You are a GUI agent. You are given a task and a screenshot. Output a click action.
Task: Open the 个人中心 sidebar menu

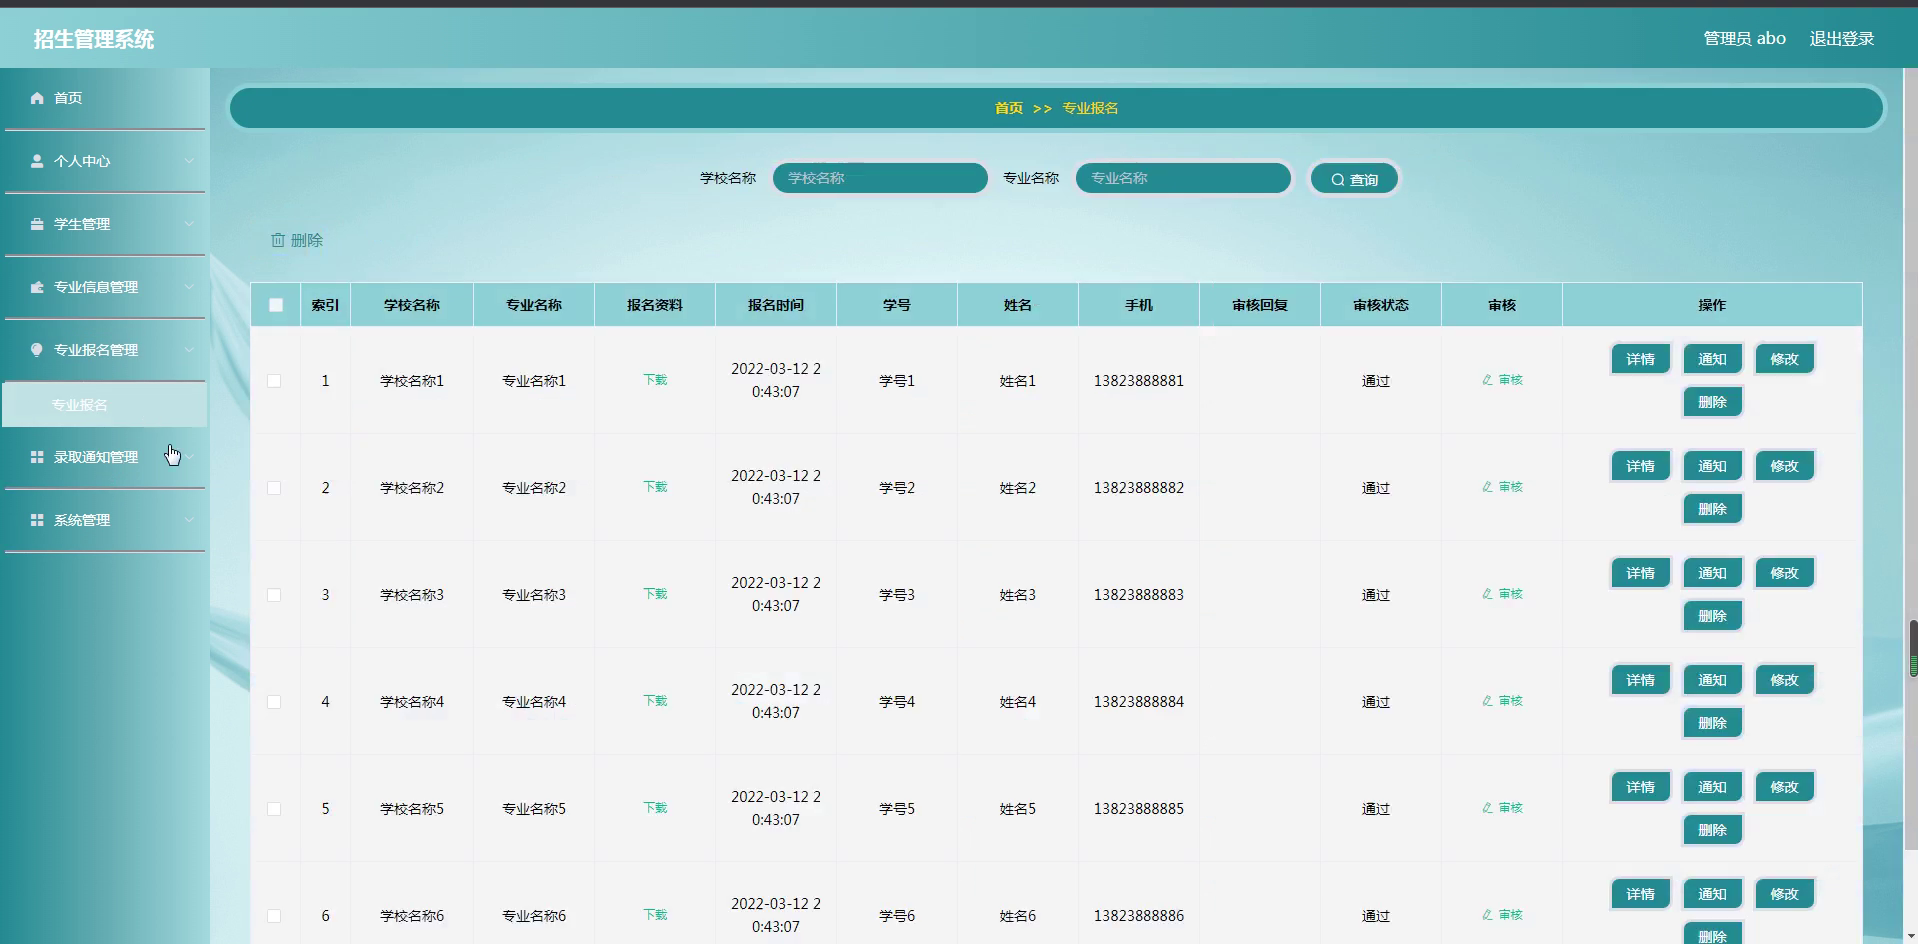click(105, 161)
